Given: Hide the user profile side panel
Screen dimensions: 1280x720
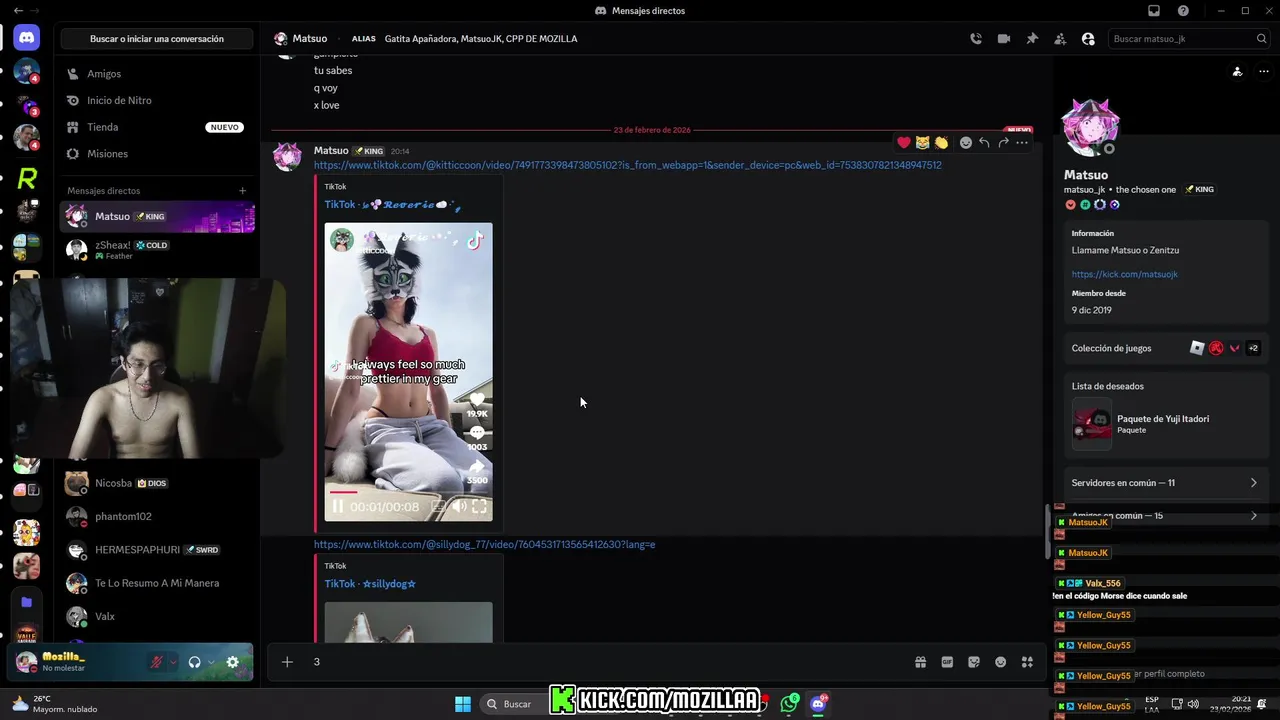Looking at the screenshot, I should 1088,39.
